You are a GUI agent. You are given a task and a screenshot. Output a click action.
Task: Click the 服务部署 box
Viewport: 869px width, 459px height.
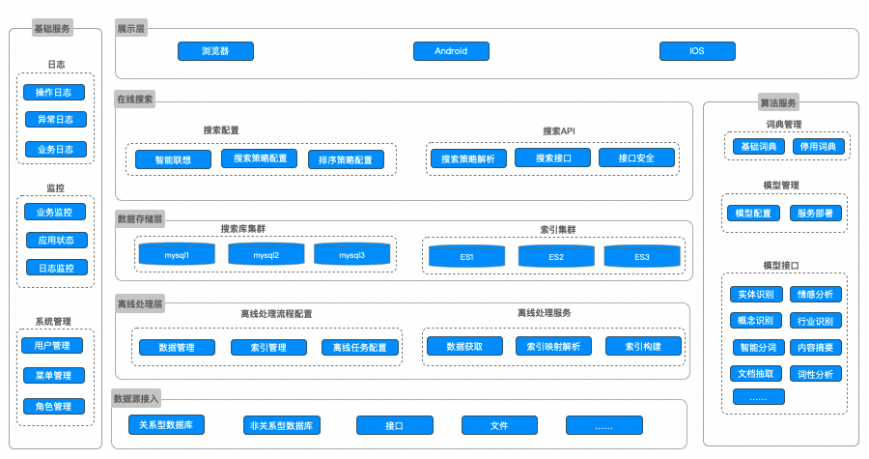[x=816, y=213]
